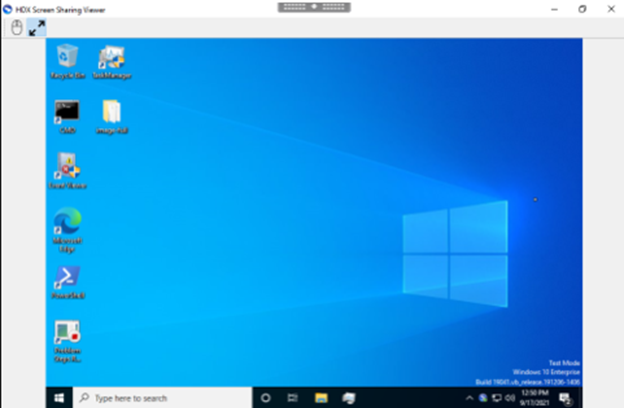Toggle the mouse control icon in viewer toolbar
The height and width of the screenshot is (408, 624).
tap(17, 28)
